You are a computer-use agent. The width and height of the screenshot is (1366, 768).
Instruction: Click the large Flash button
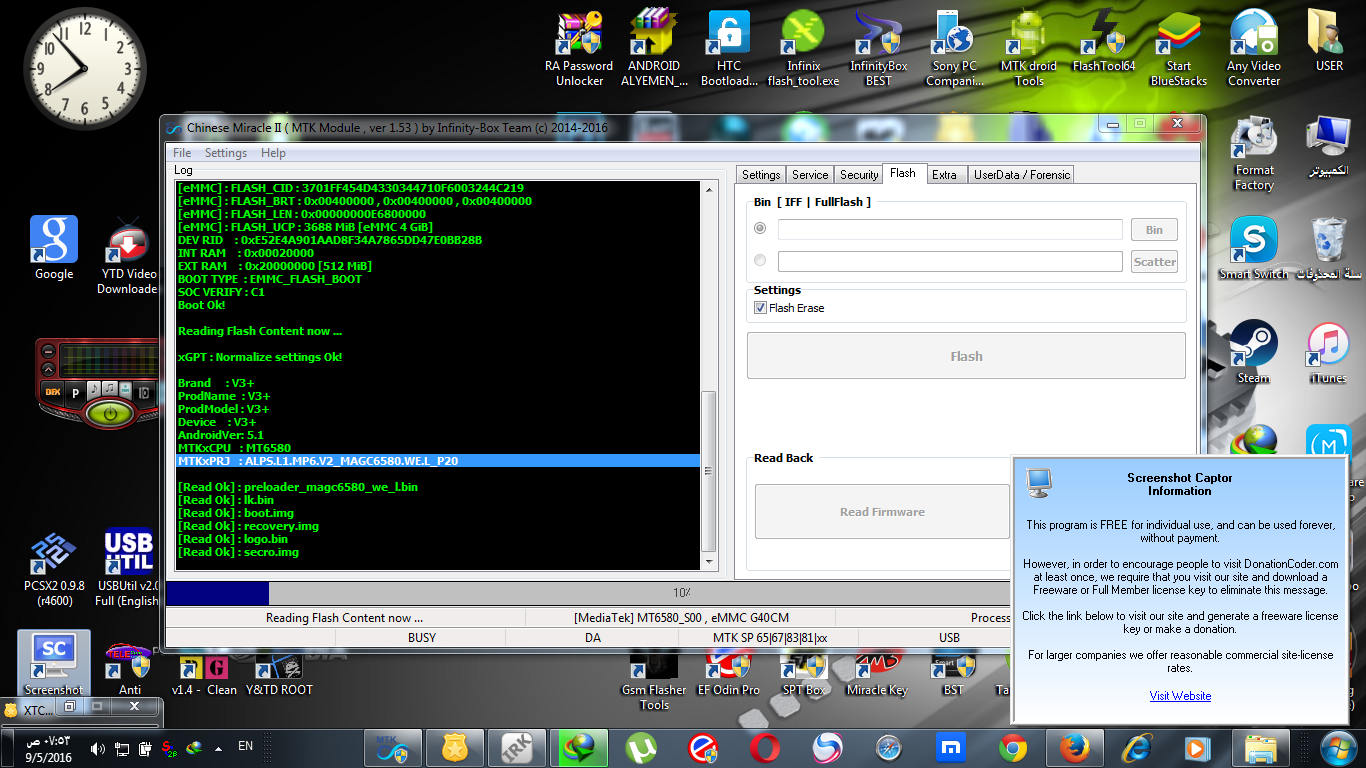(x=966, y=356)
